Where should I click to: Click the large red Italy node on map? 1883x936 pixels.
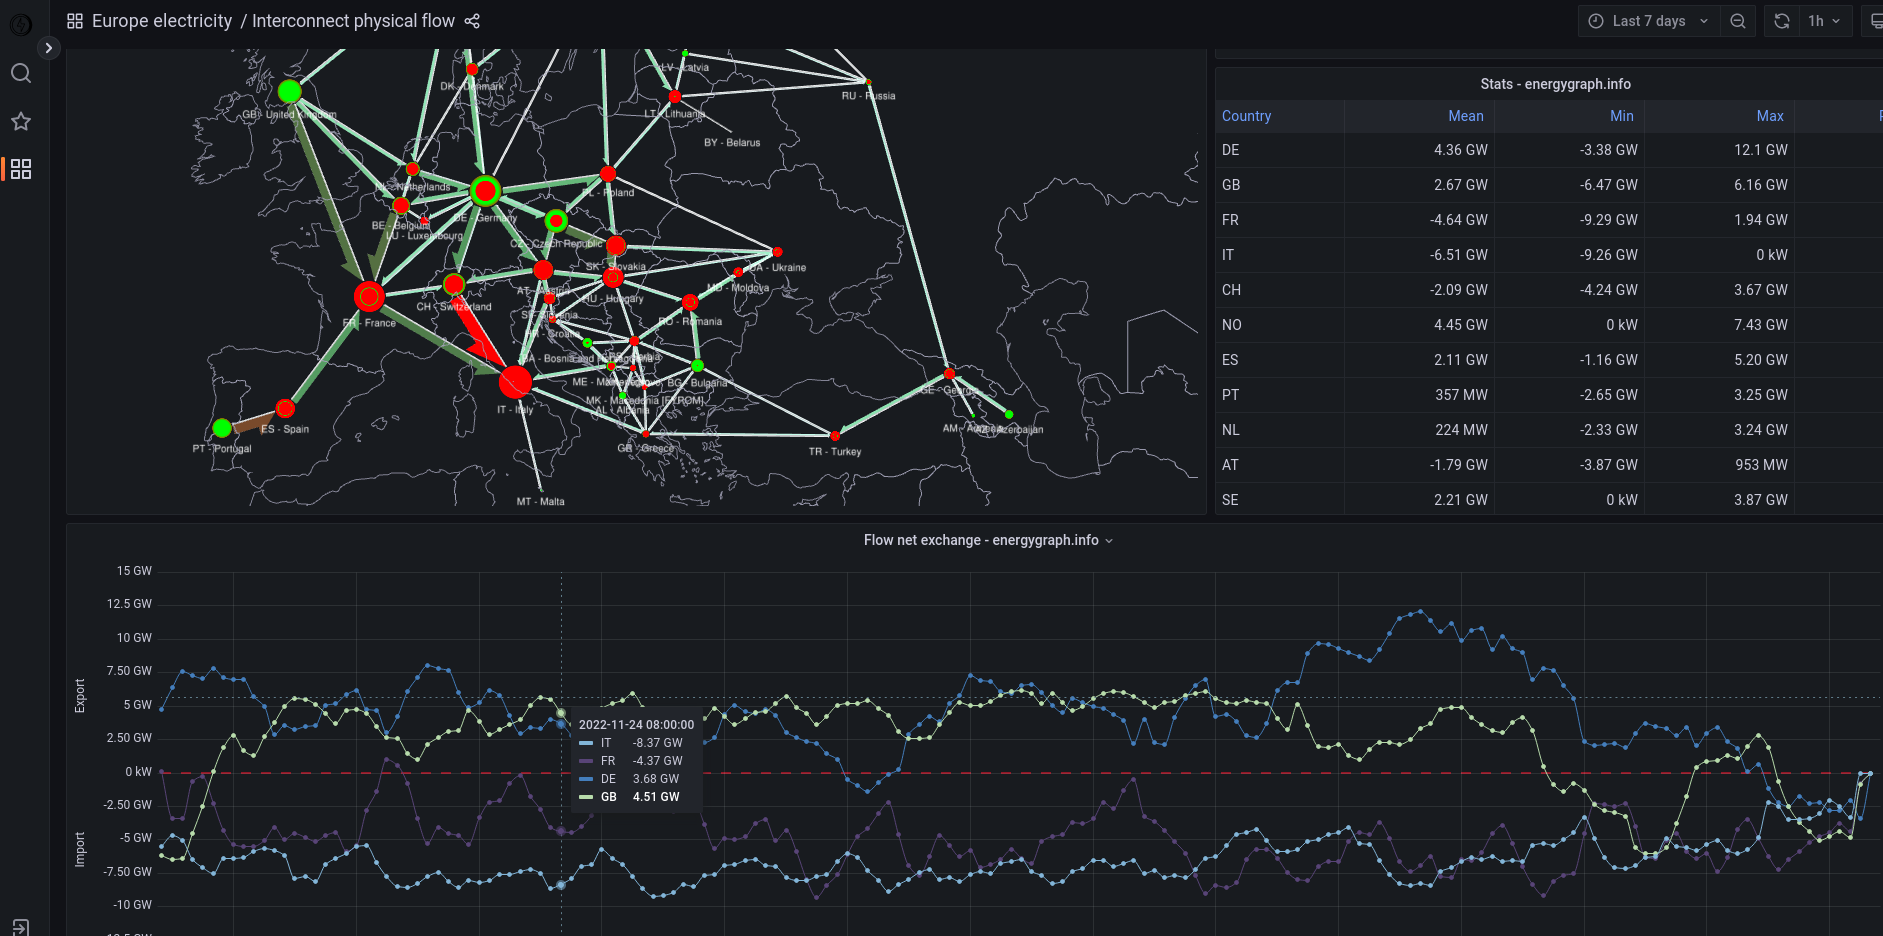pyautogui.click(x=515, y=381)
